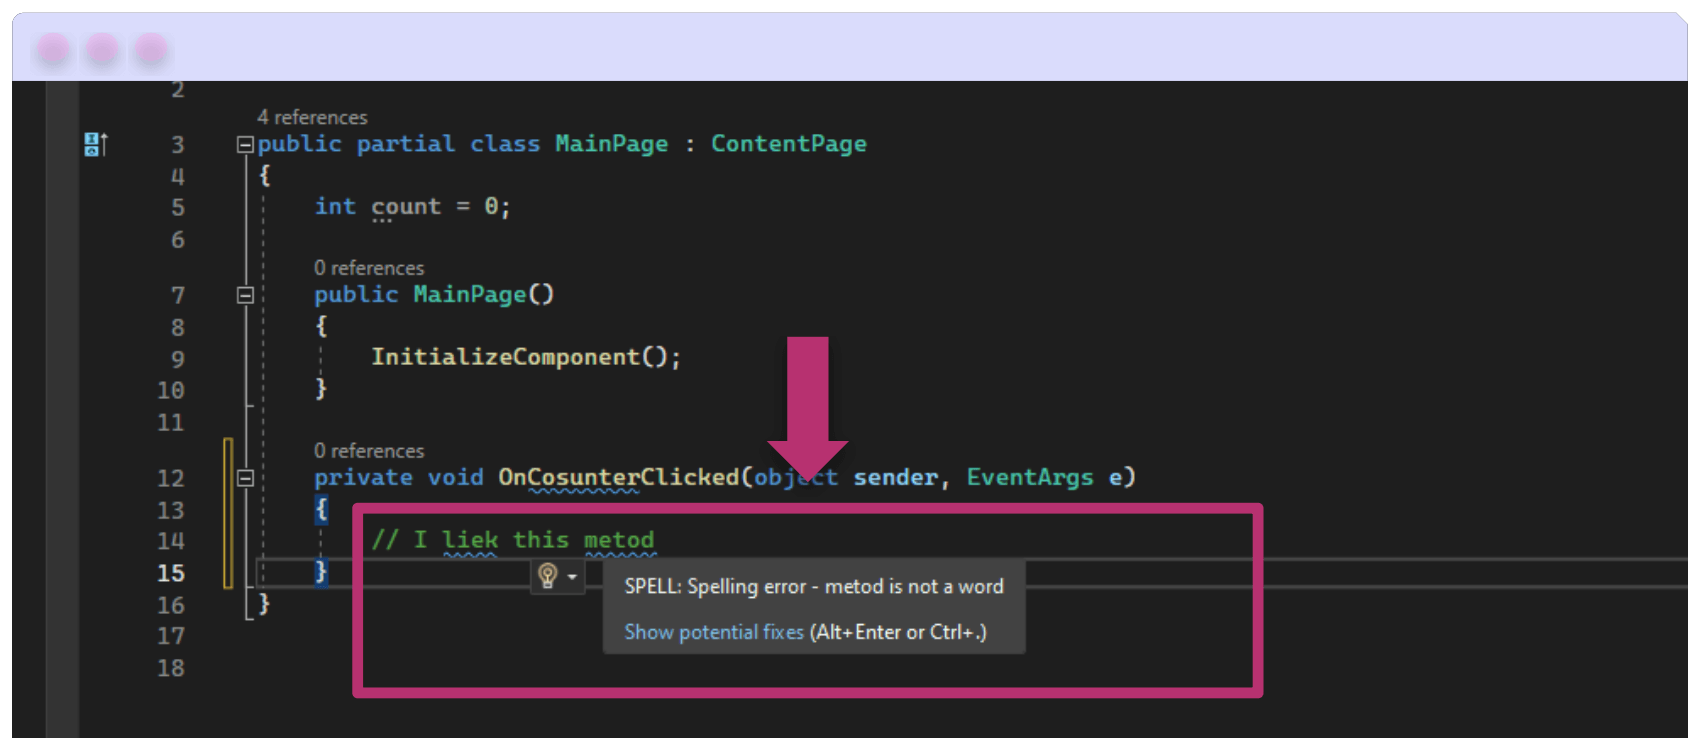This screenshot has width=1700, height=748.
Task: Click the inheritance margin icon on line 3
Action: click(x=96, y=144)
